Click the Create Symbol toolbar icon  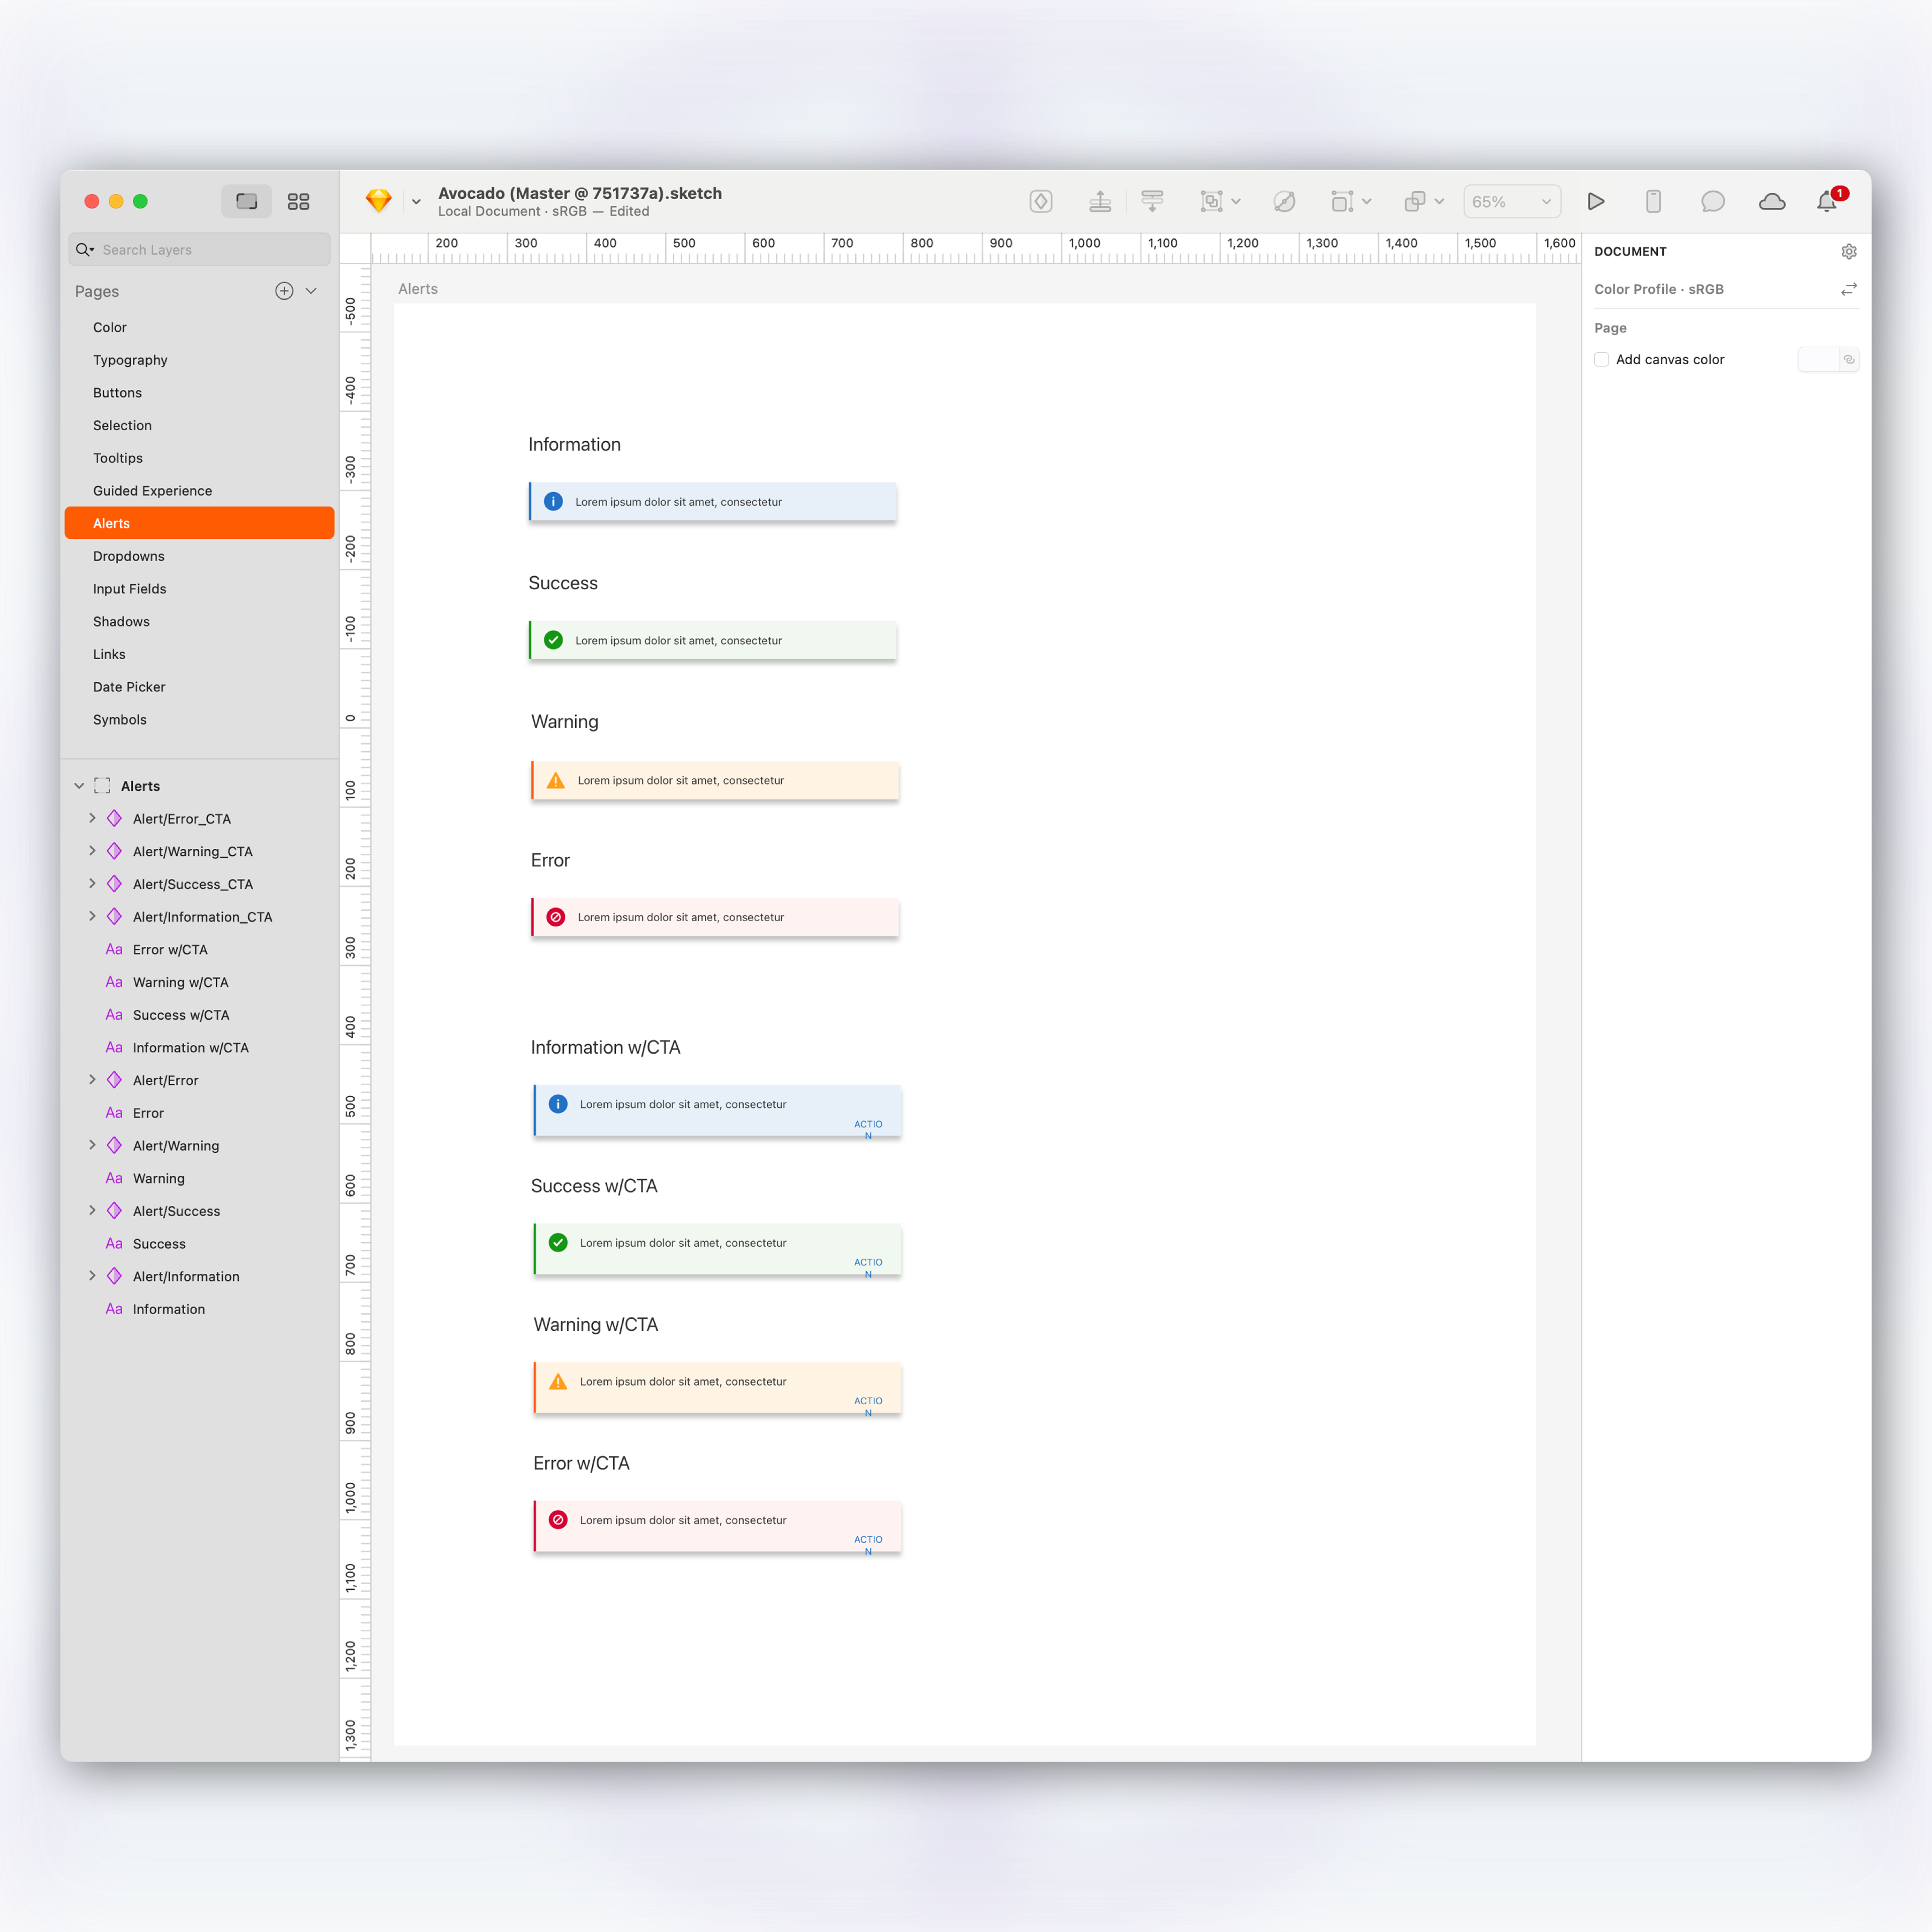click(x=1040, y=201)
